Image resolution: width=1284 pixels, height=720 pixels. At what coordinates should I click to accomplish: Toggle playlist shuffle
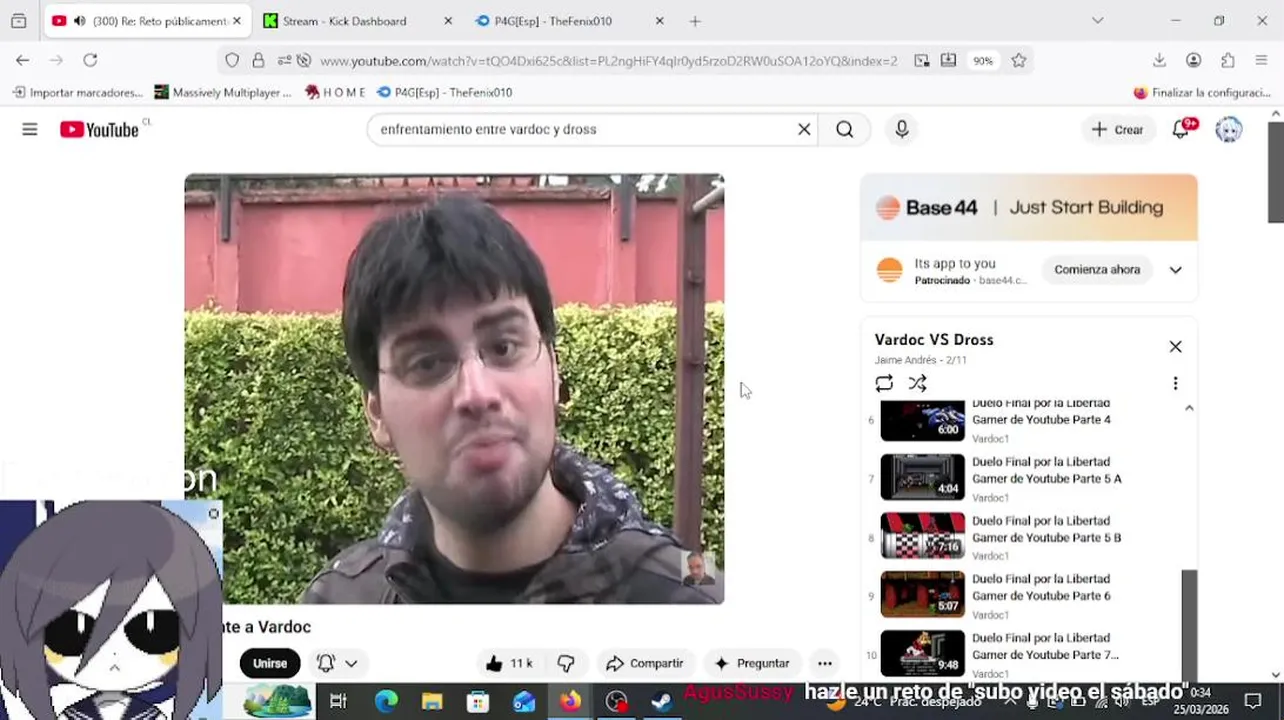917,383
